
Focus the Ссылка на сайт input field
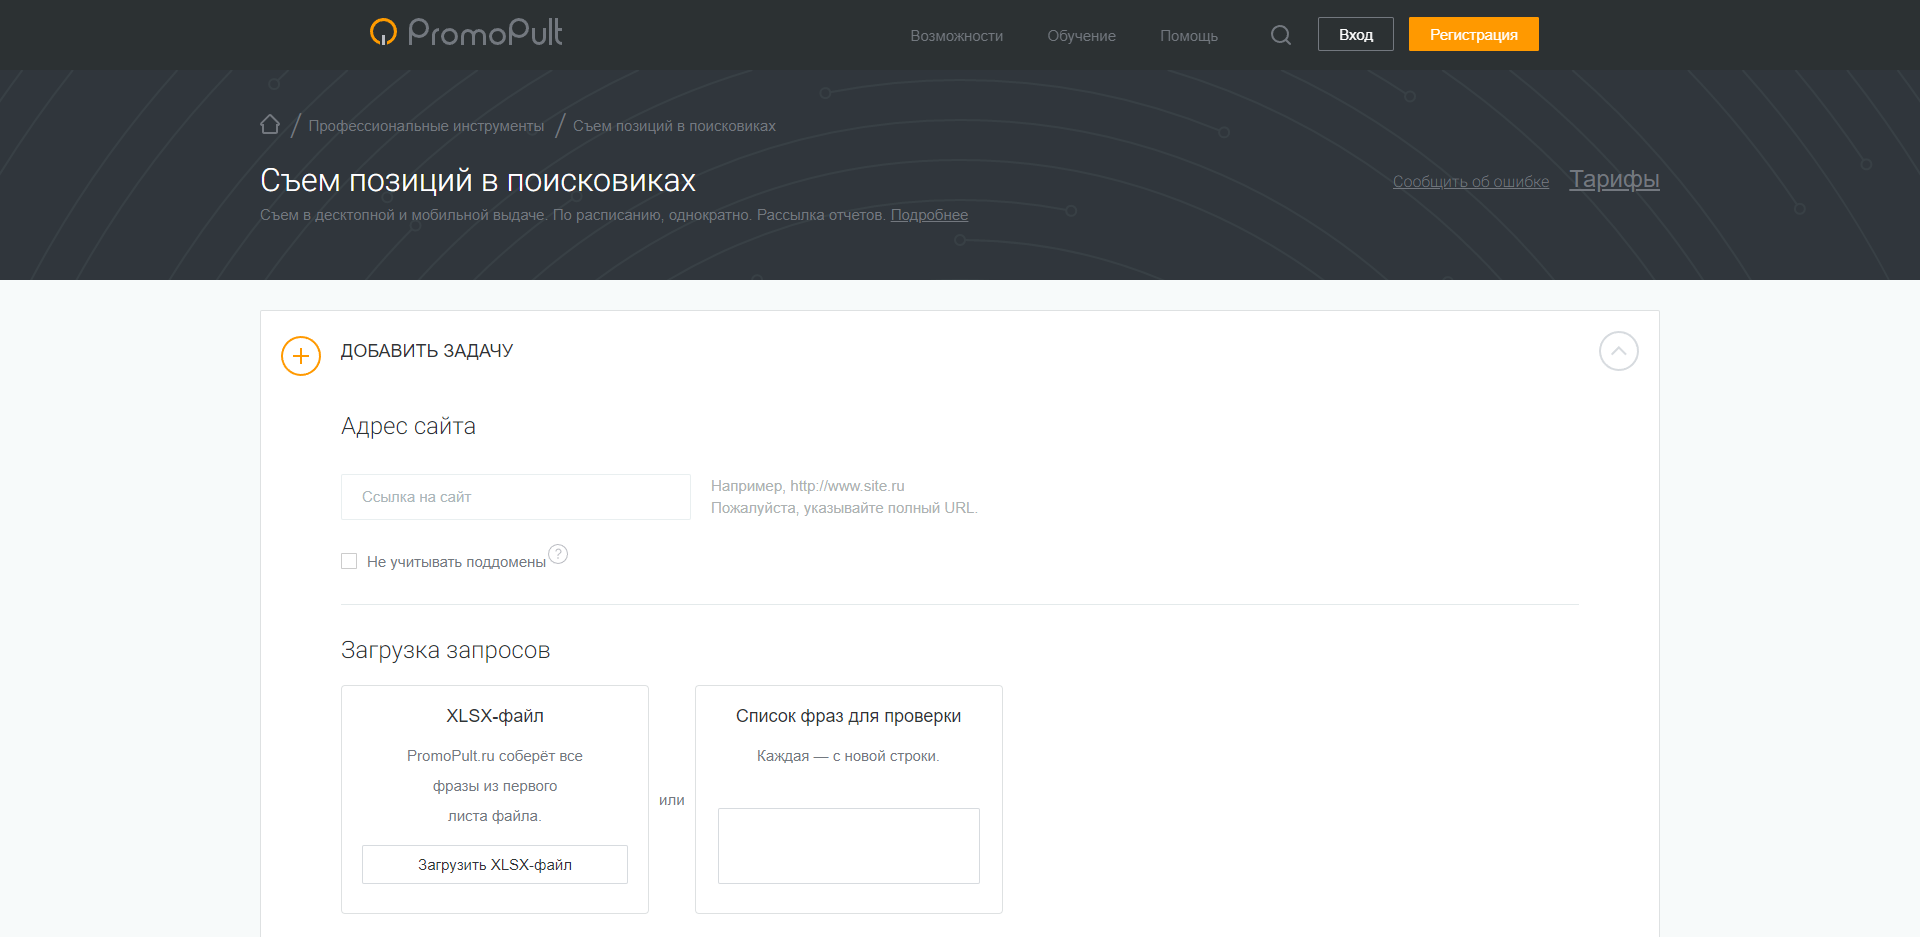click(x=516, y=497)
